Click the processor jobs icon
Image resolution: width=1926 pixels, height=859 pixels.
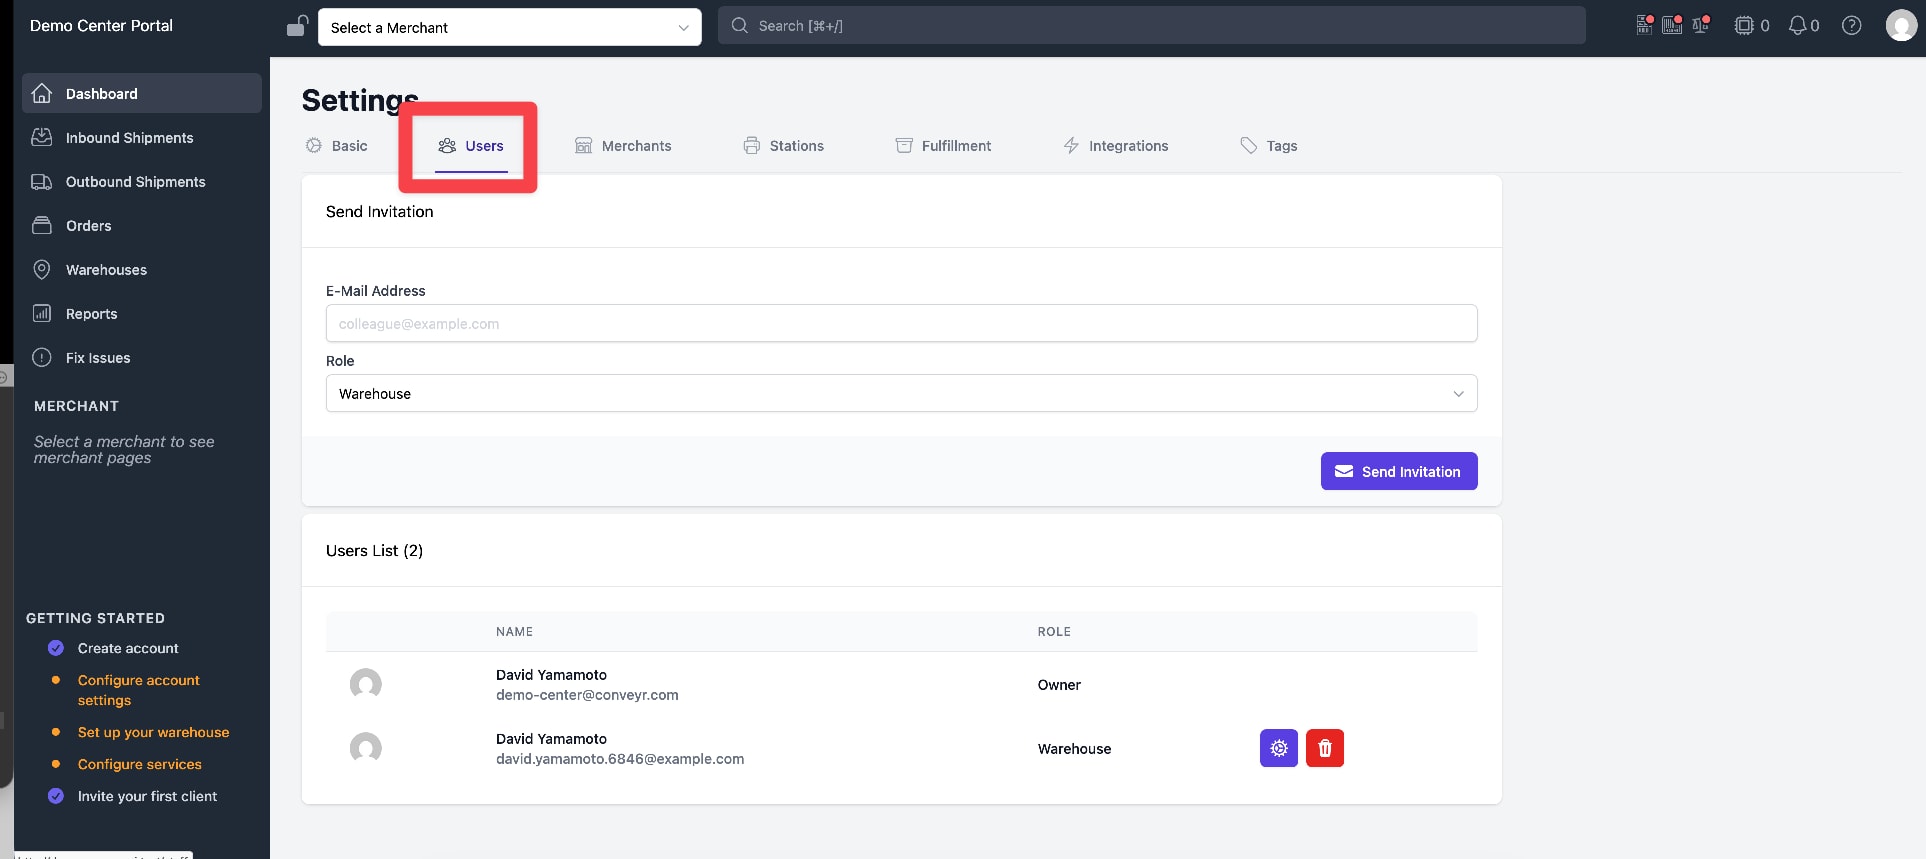pyautogui.click(x=1744, y=26)
